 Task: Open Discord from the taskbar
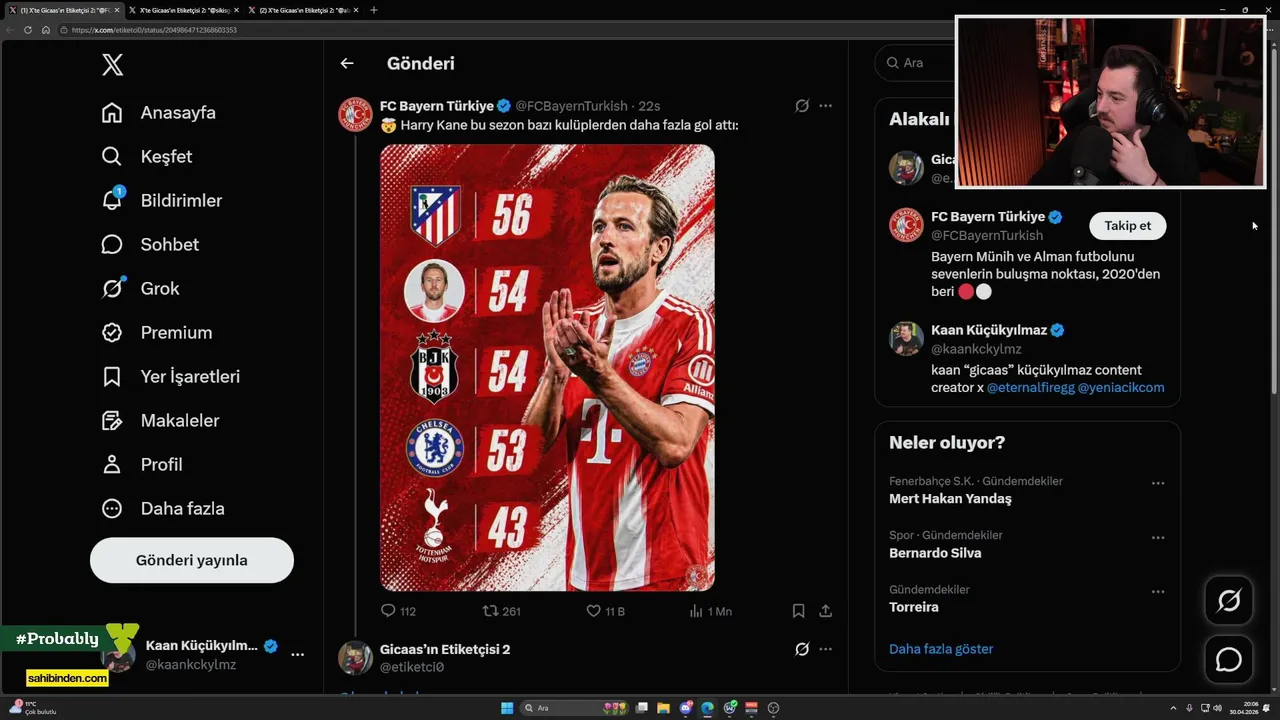[686, 708]
